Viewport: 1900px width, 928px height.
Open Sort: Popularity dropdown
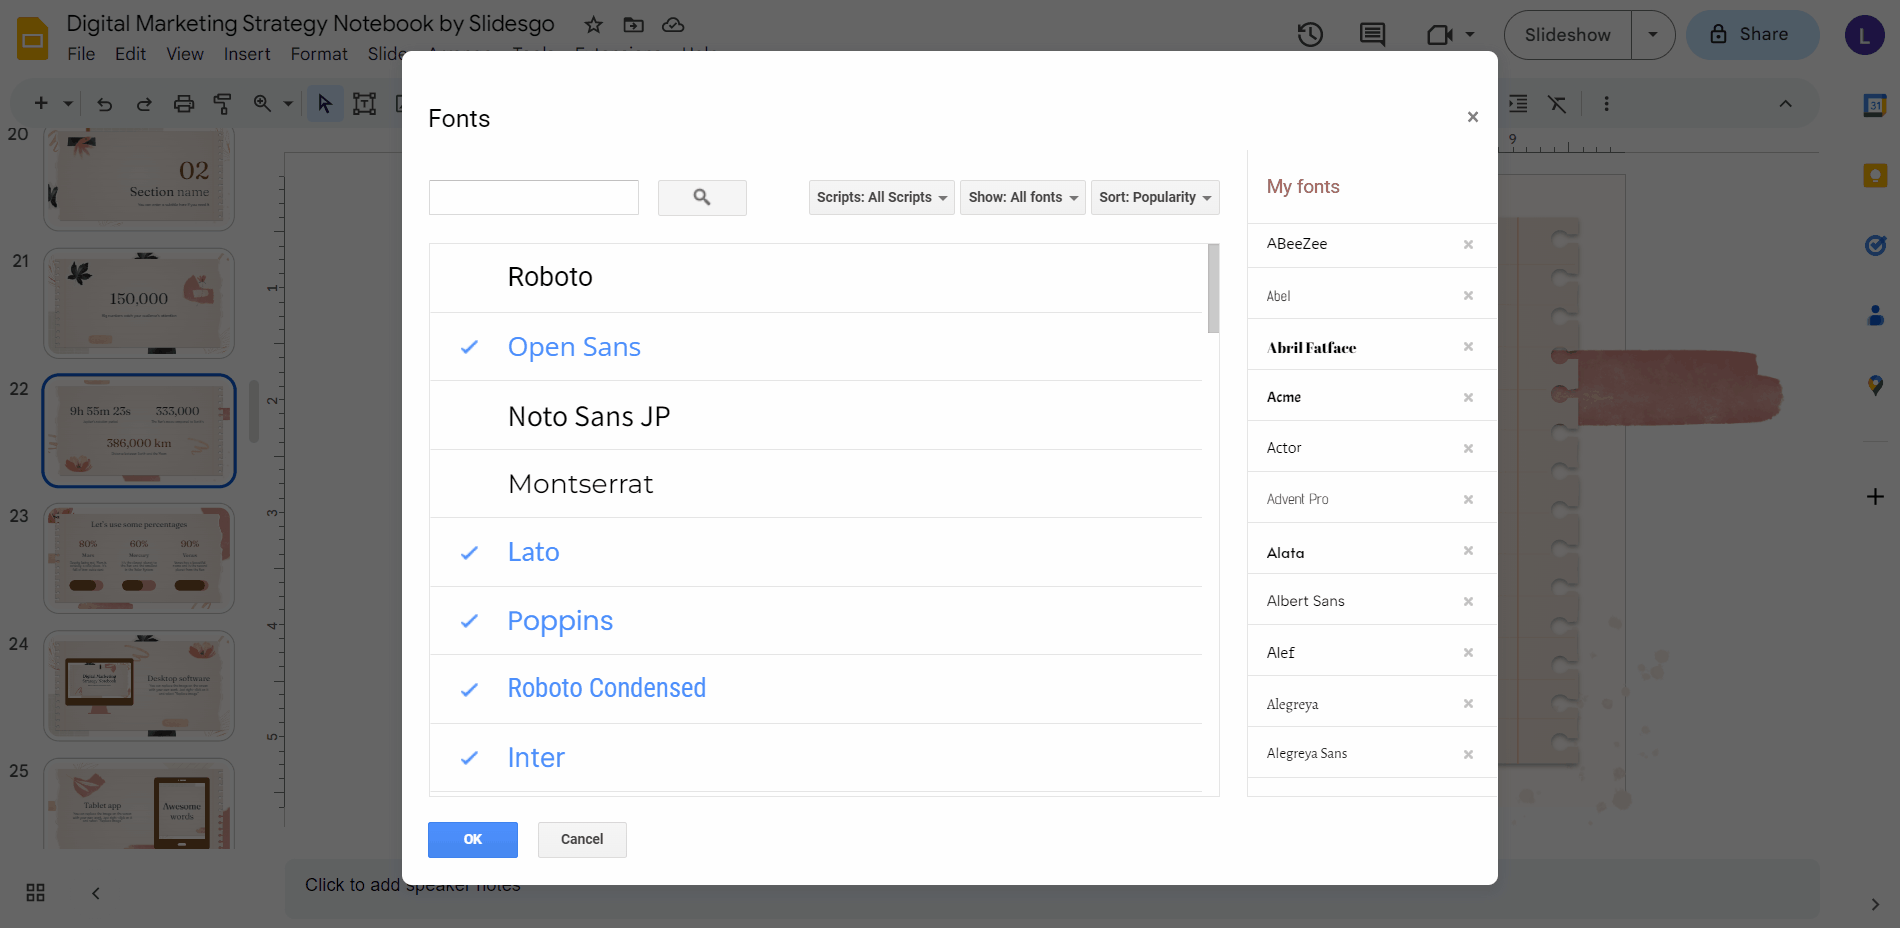pos(1155,197)
